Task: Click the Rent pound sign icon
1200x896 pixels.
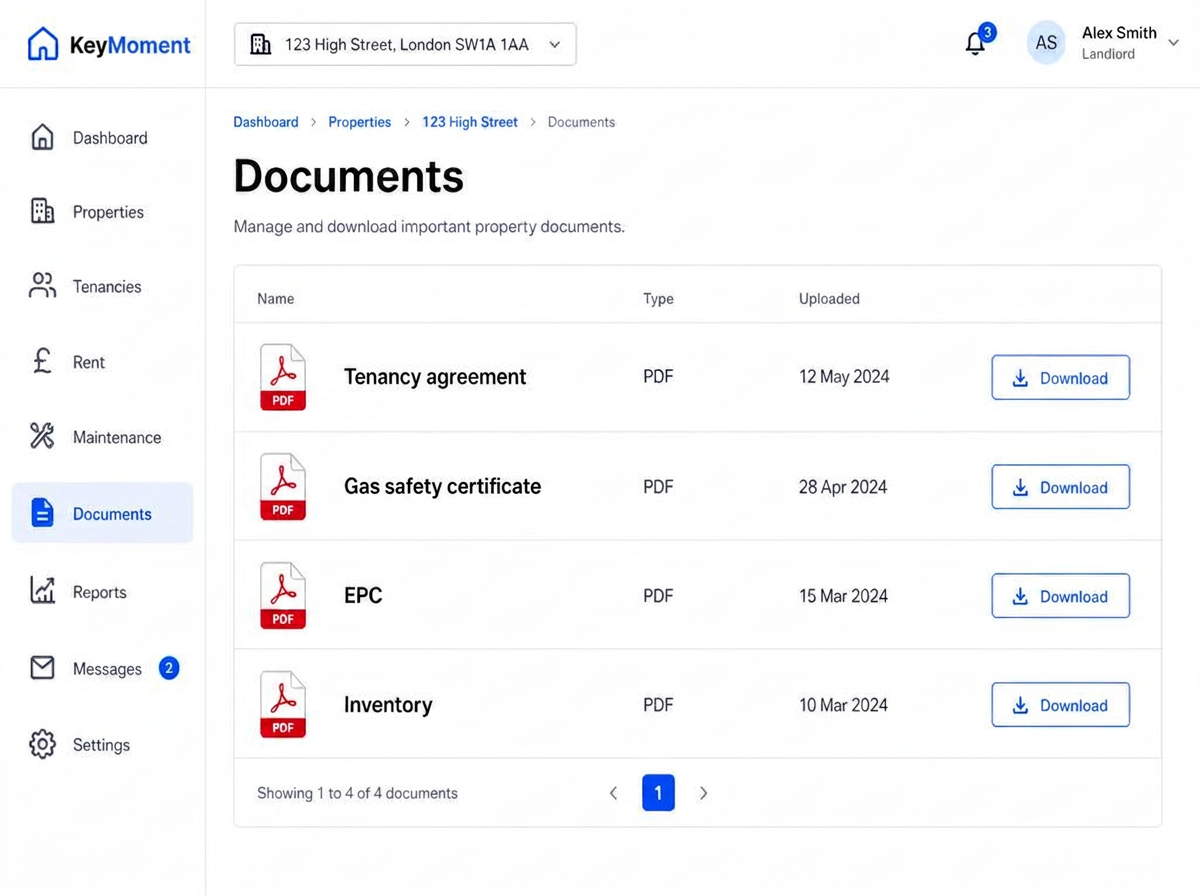Action: pos(42,361)
